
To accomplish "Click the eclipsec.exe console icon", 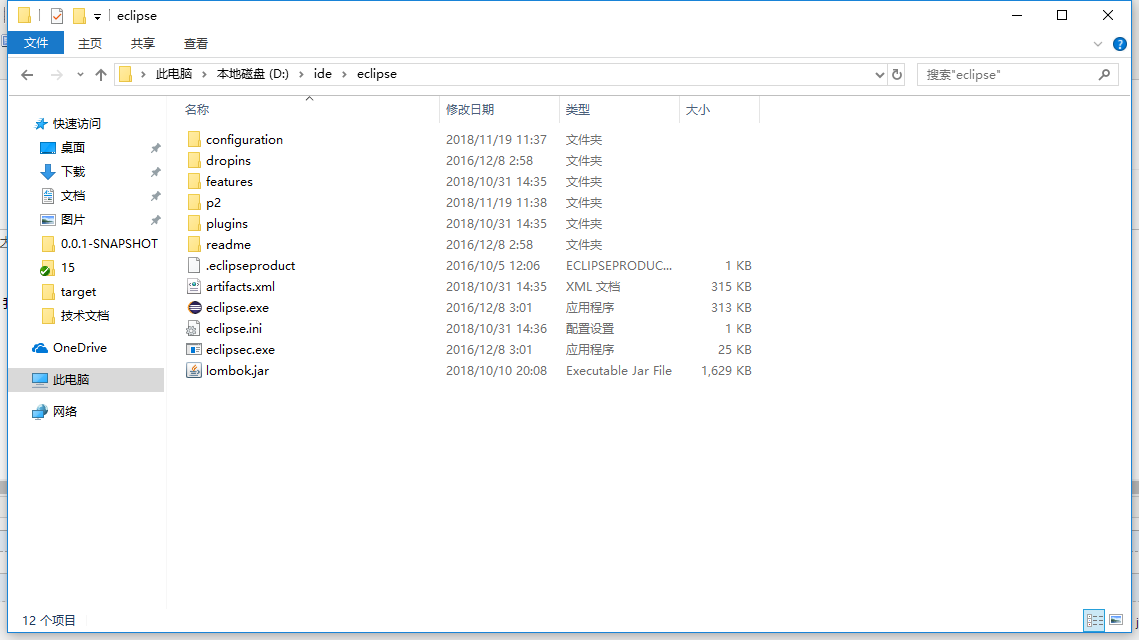I will pos(194,350).
